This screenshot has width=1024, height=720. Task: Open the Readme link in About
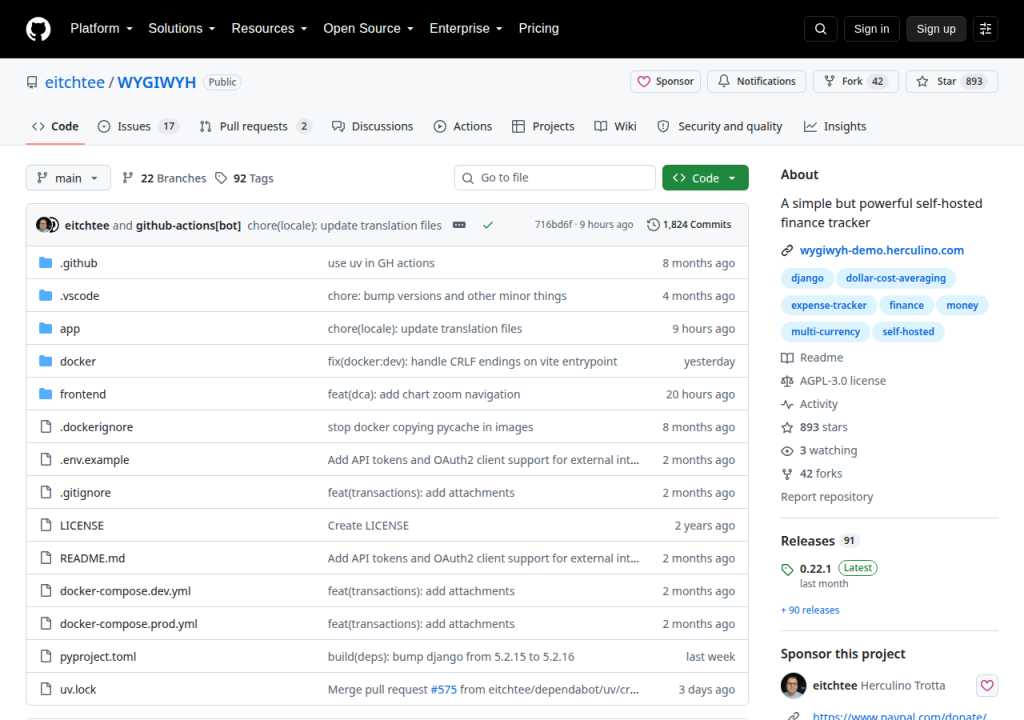click(x=822, y=357)
